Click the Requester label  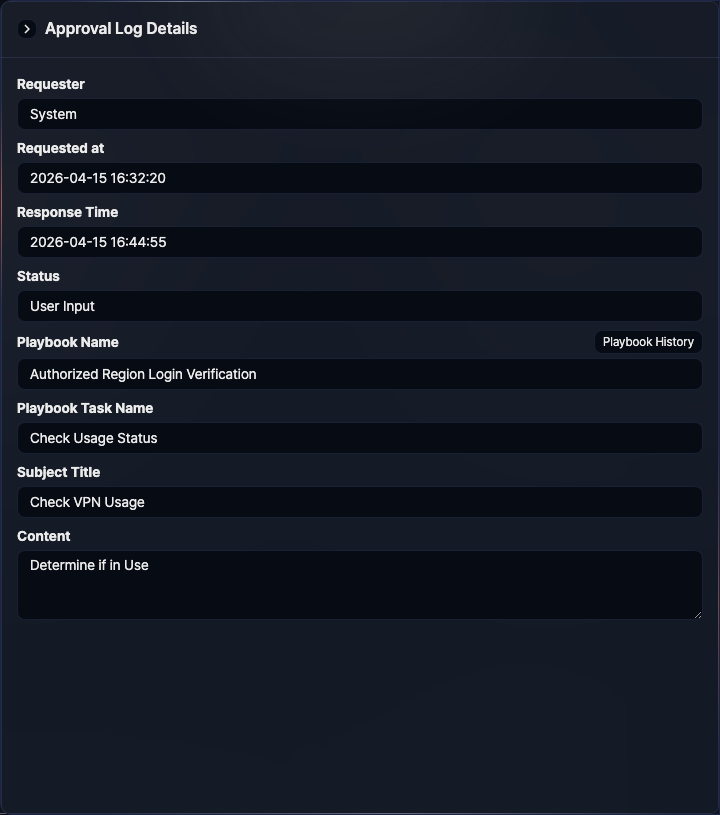click(x=51, y=84)
